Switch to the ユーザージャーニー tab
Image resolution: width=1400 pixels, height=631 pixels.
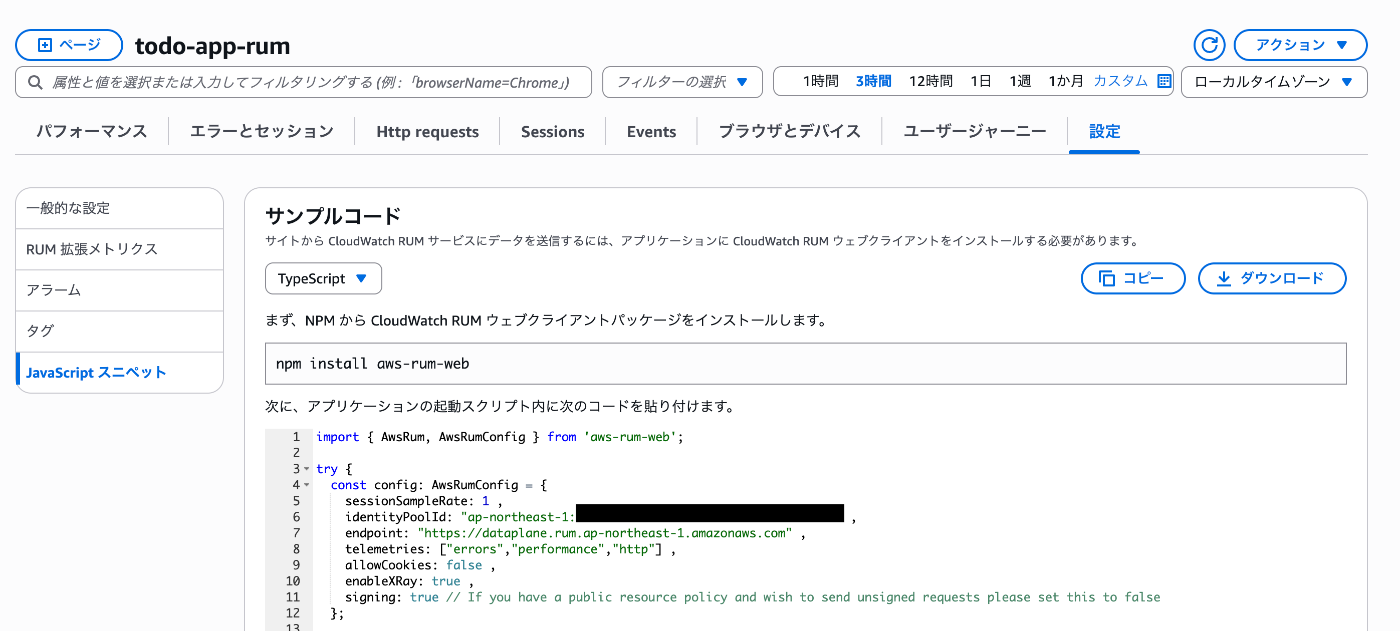click(975, 131)
